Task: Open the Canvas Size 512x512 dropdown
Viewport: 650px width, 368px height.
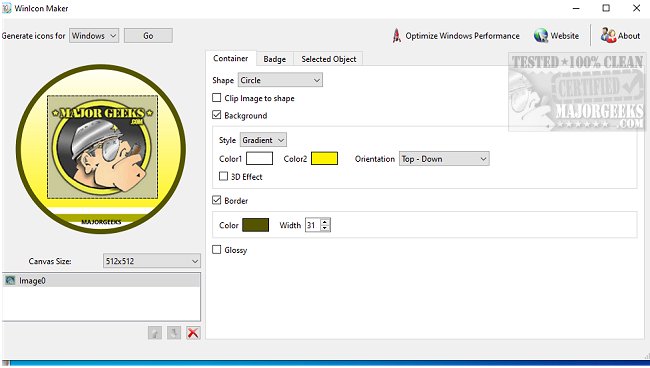Action: pos(151,261)
